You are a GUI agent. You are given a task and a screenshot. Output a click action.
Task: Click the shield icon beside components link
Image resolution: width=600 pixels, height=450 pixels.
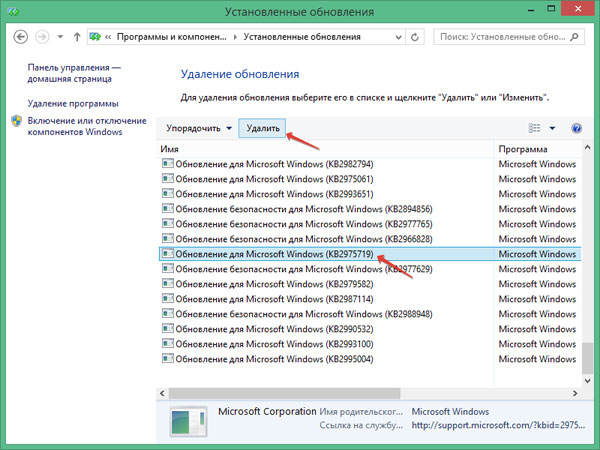point(16,121)
